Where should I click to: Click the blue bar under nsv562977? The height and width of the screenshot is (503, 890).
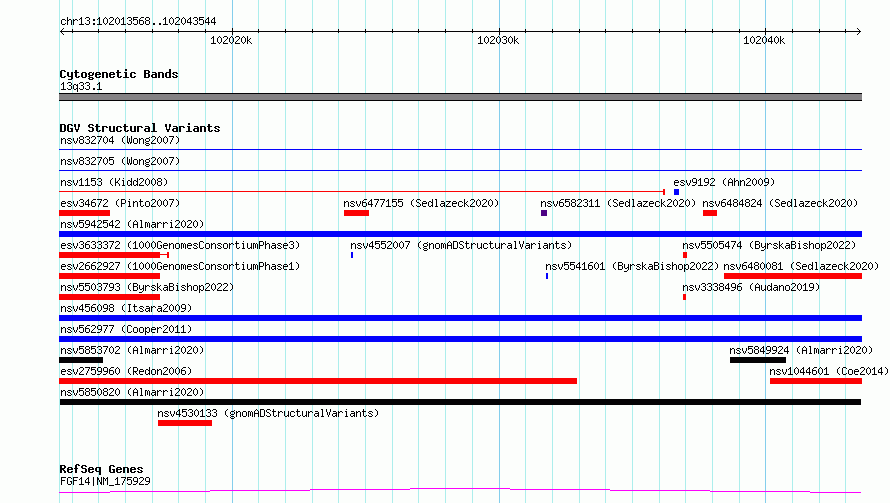coord(460,339)
